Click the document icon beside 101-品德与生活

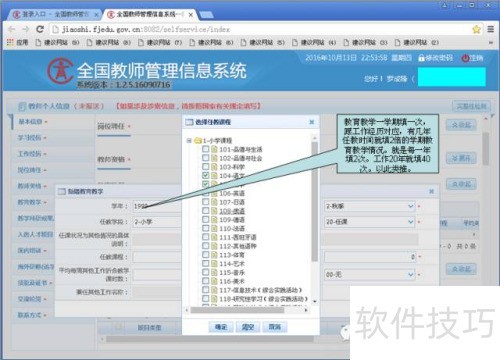(214, 149)
